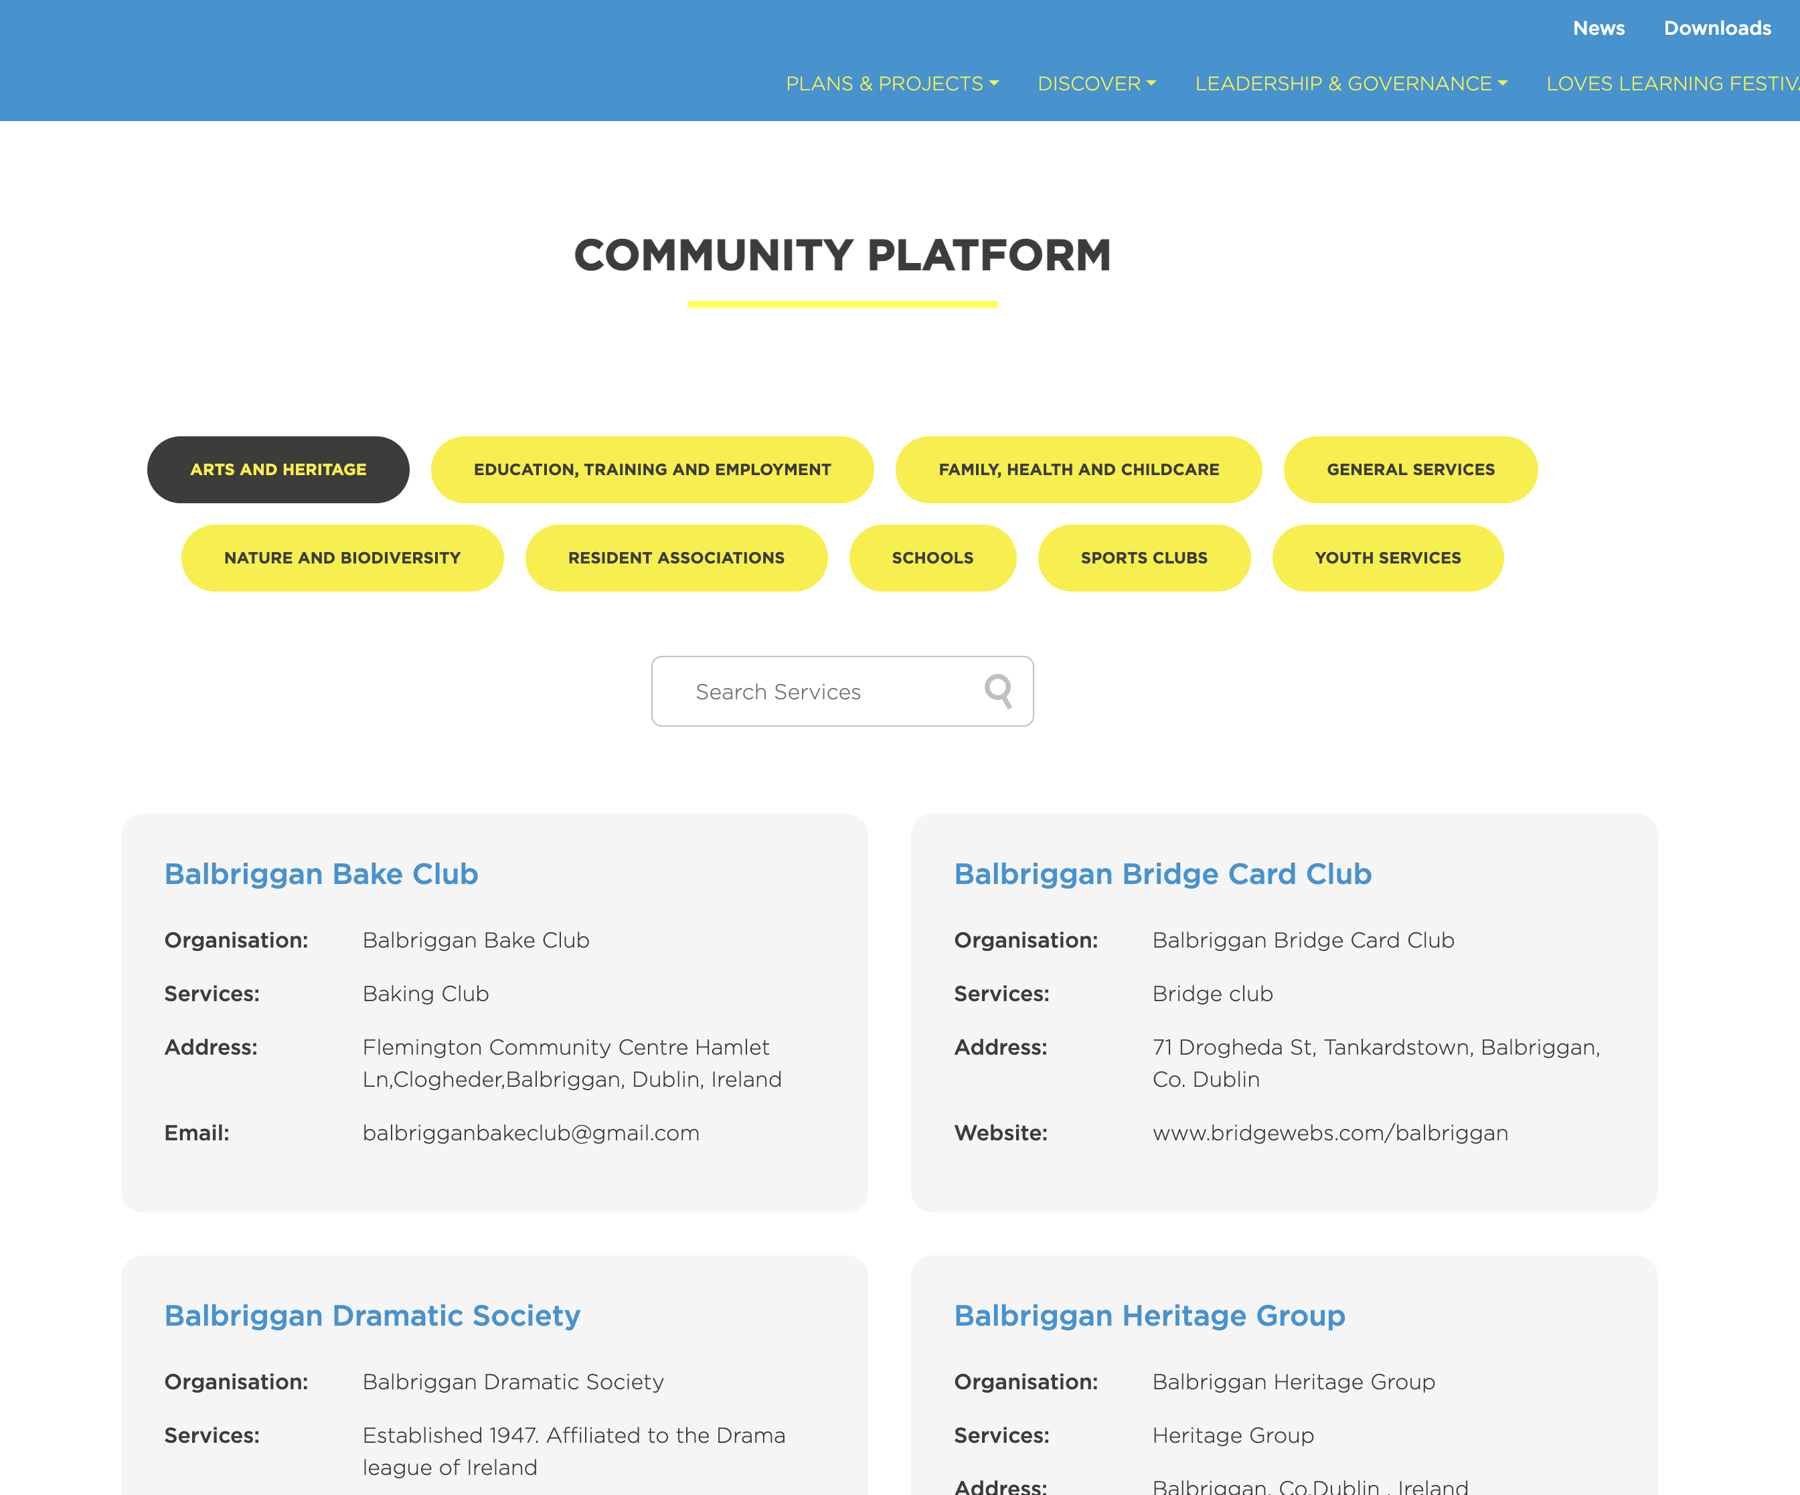1800x1495 pixels.
Task: Filter by Resident Associations
Action: tap(676, 558)
